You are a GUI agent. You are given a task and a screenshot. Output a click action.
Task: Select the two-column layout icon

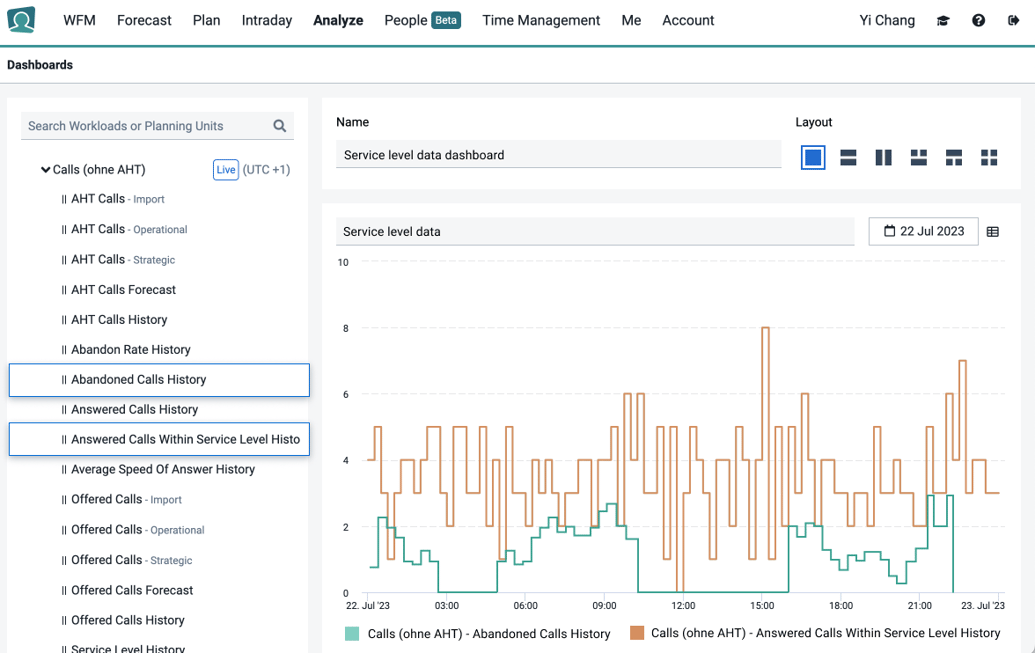(883, 157)
